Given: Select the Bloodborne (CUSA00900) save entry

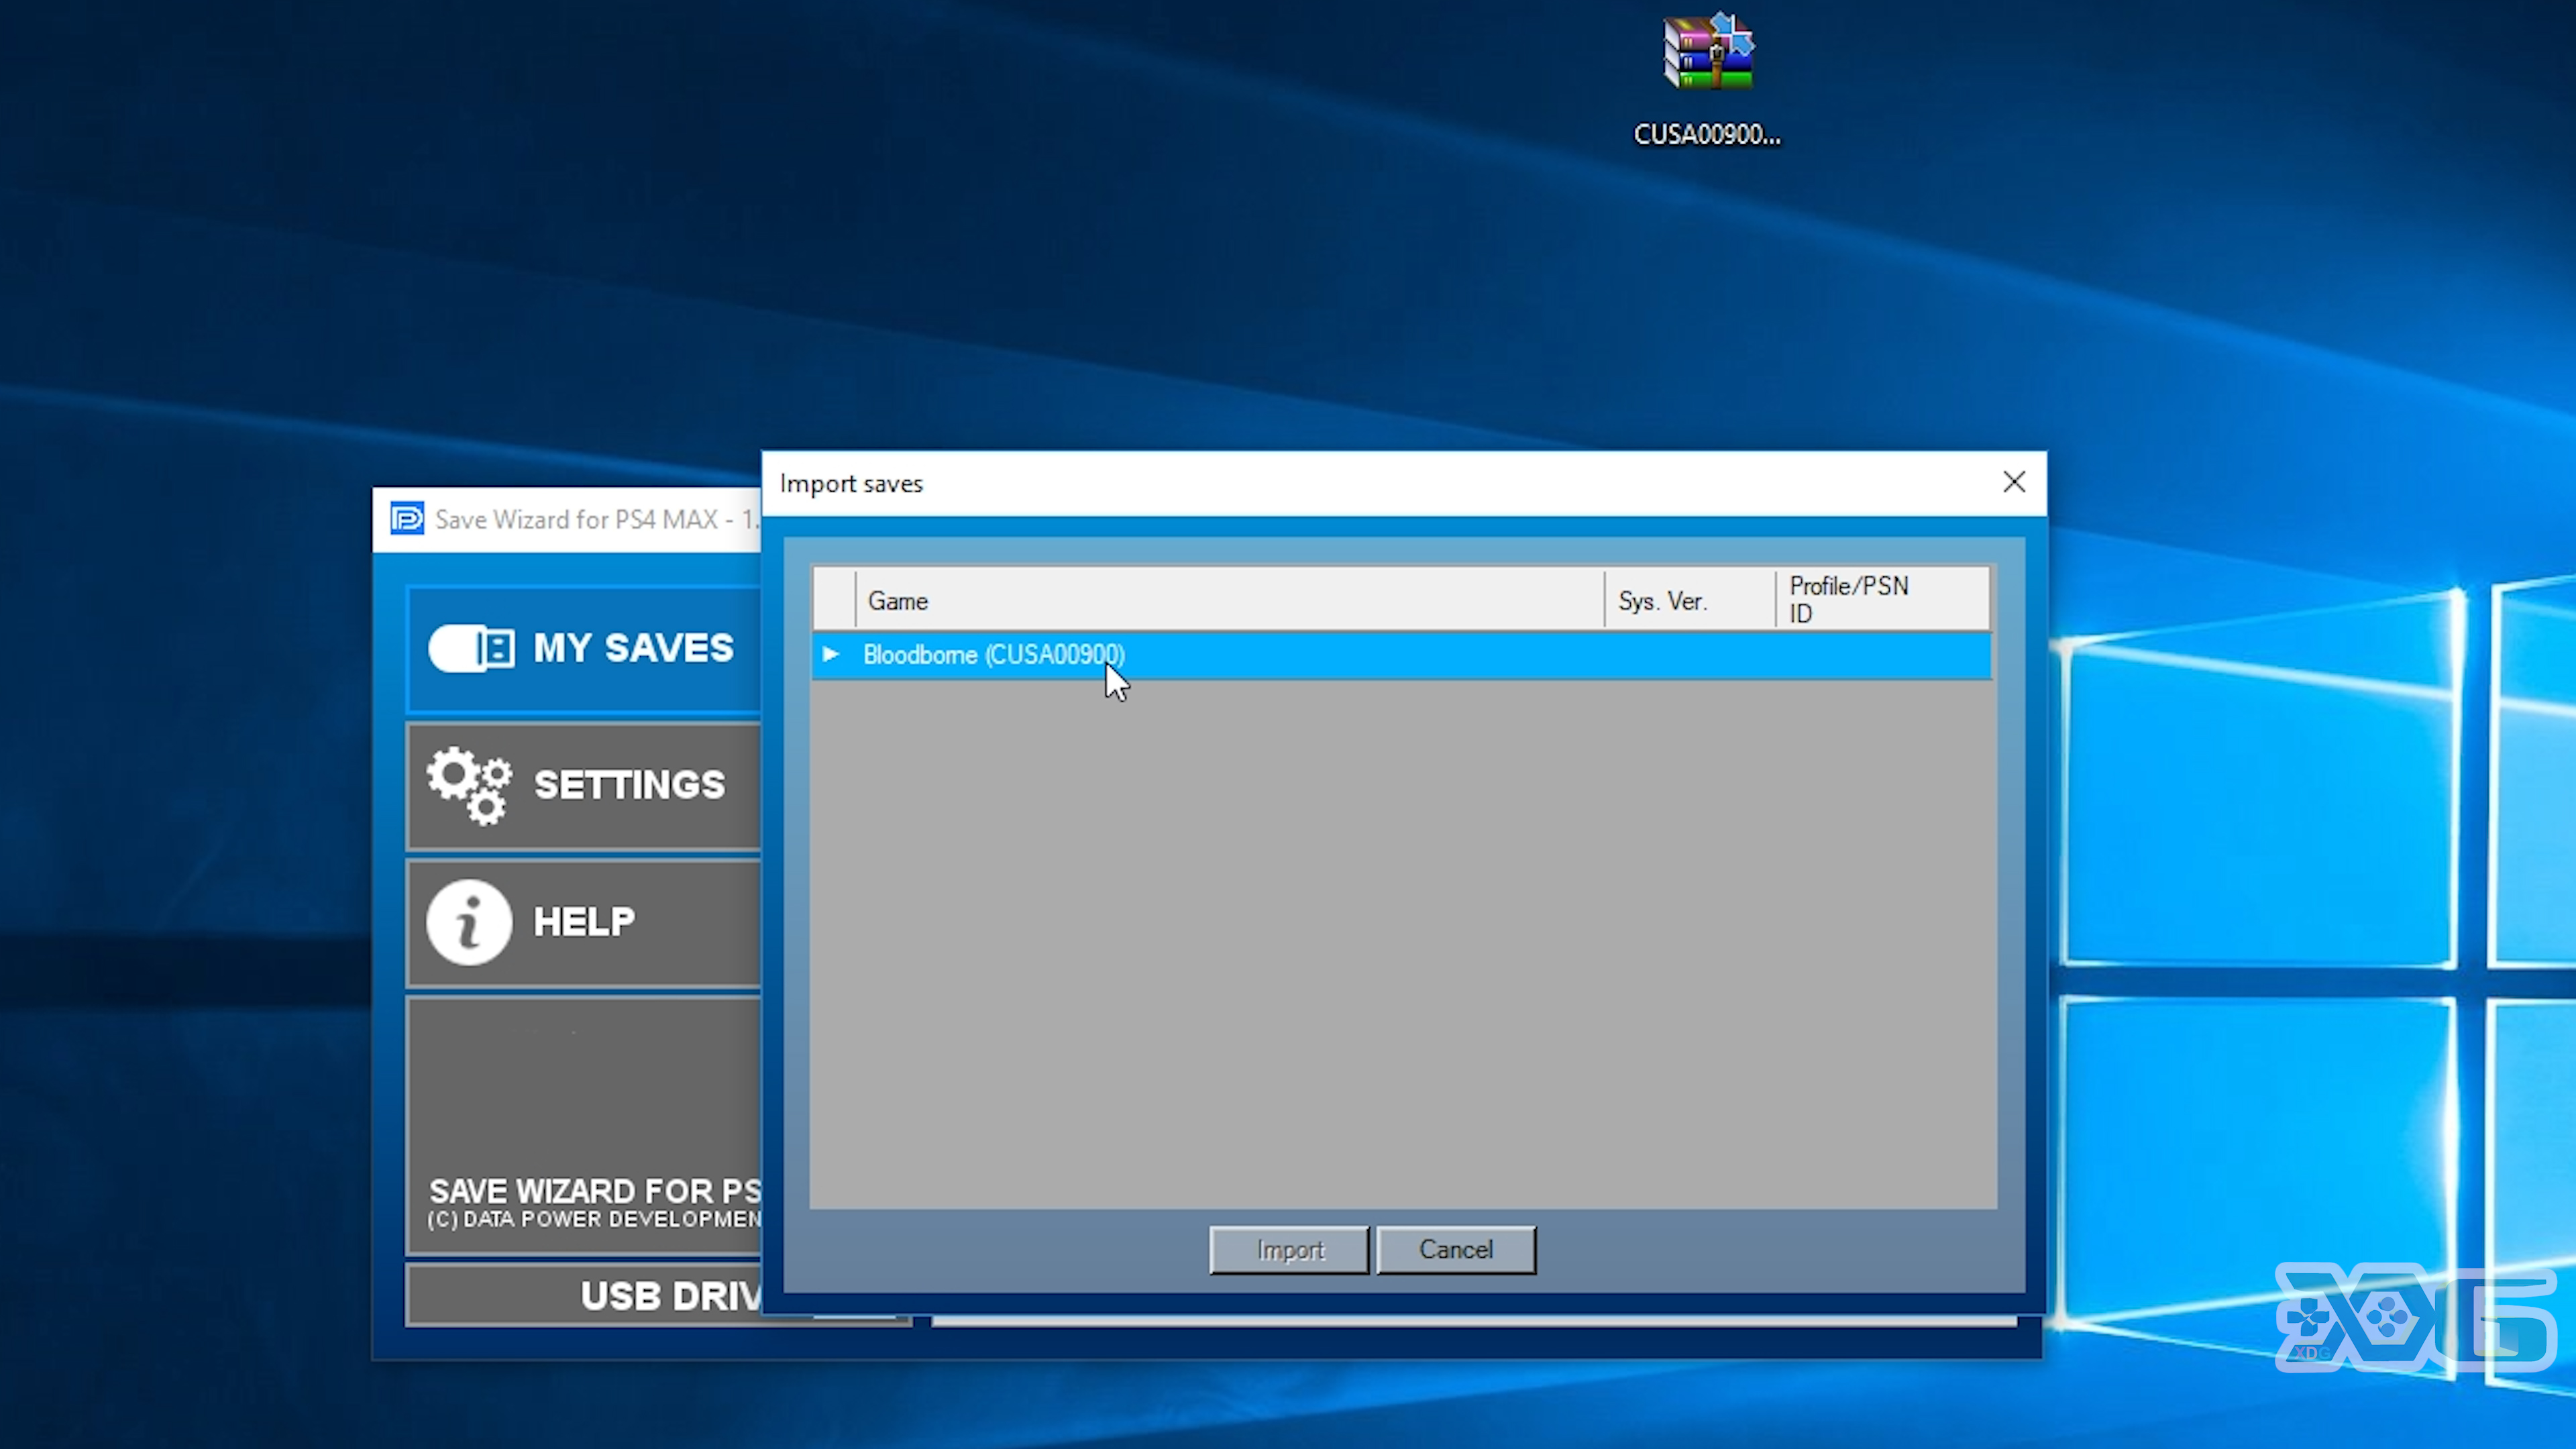Looking at the screenshot, I should click(1401, 655).
